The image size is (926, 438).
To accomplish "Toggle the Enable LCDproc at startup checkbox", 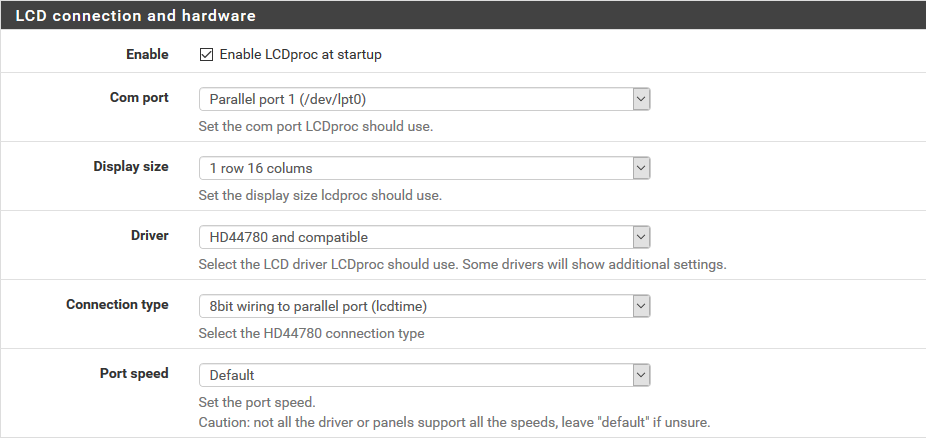I will pos(206,55).
